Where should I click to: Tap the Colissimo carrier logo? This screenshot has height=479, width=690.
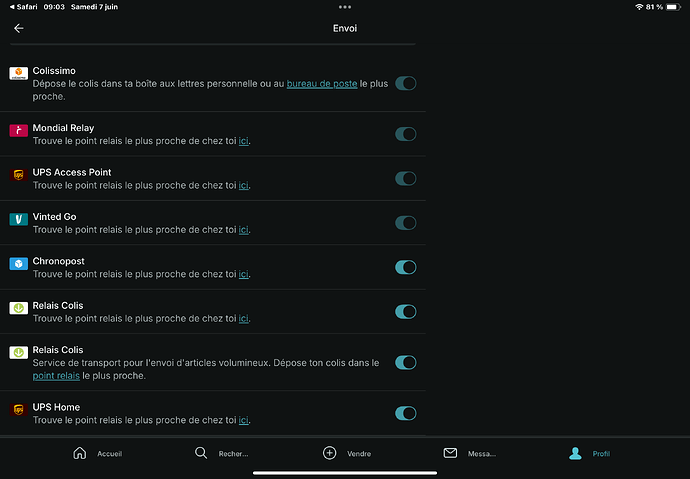[18, 73]
